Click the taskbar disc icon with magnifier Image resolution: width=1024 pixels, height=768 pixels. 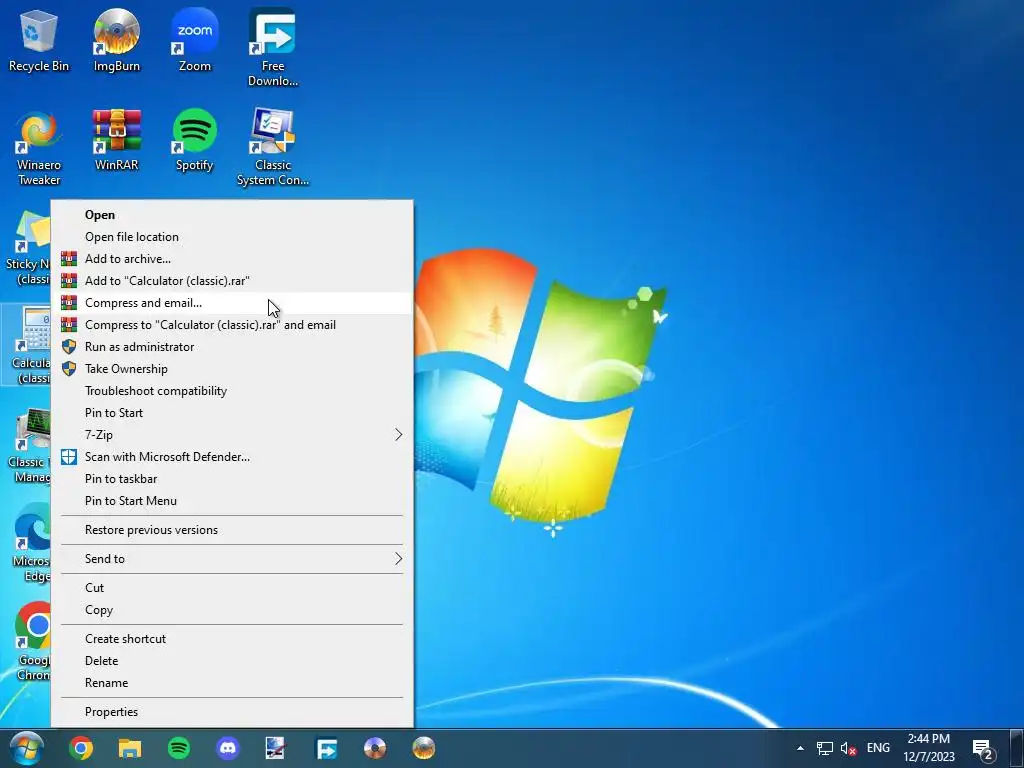pyautogui.click(x=375, y=748)
